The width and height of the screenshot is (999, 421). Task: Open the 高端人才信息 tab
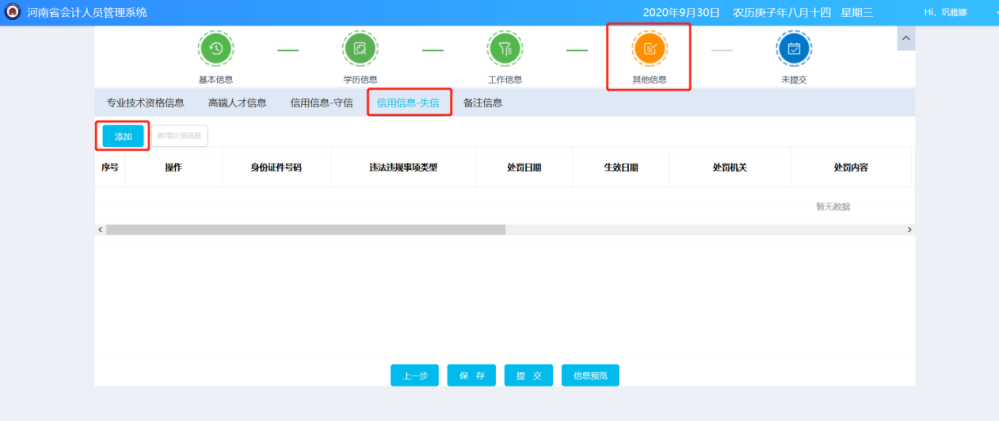[237, 102]
